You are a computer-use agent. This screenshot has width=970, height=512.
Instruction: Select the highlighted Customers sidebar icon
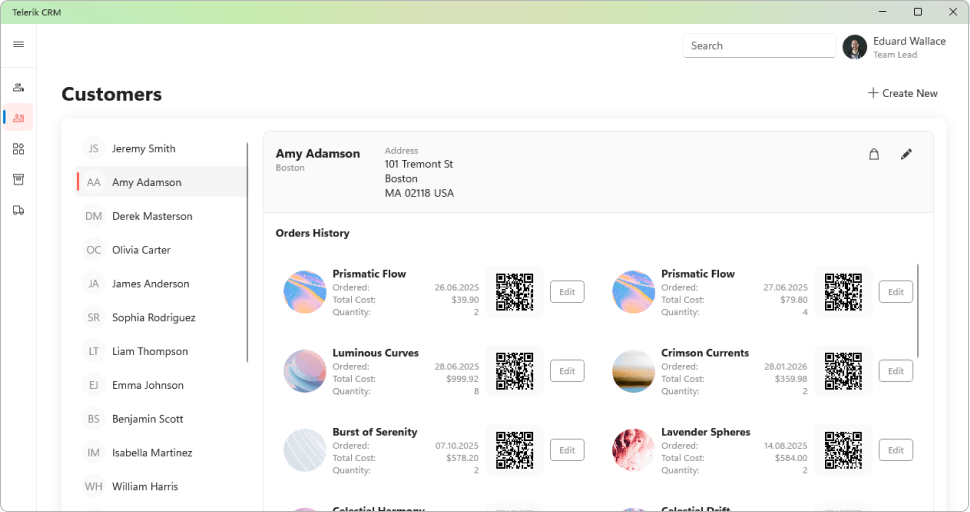pyautogui.click(x=19, y=117)
